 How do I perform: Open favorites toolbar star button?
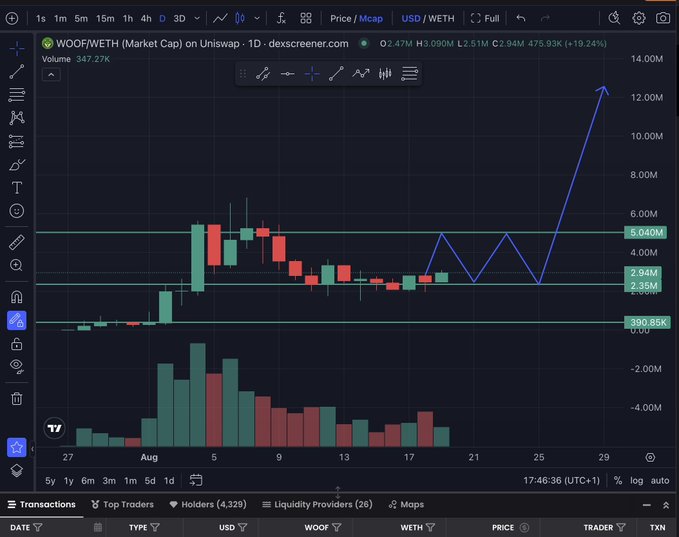[16, 447]
